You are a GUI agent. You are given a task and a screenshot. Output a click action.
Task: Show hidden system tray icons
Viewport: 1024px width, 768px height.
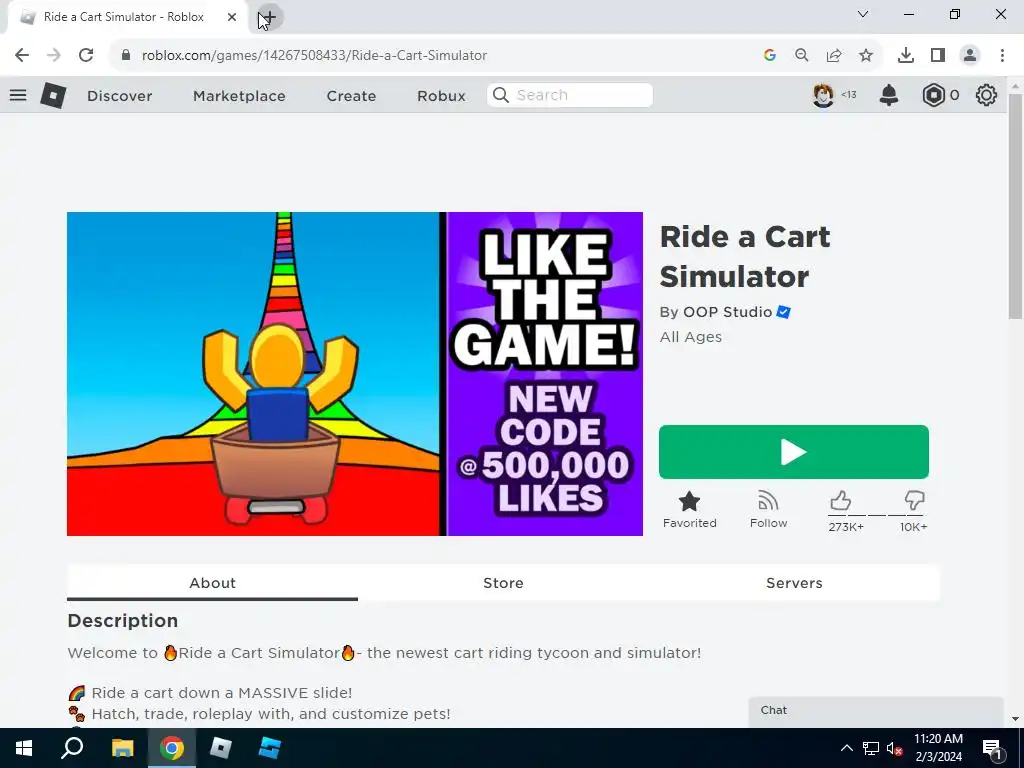coord(846,748)
